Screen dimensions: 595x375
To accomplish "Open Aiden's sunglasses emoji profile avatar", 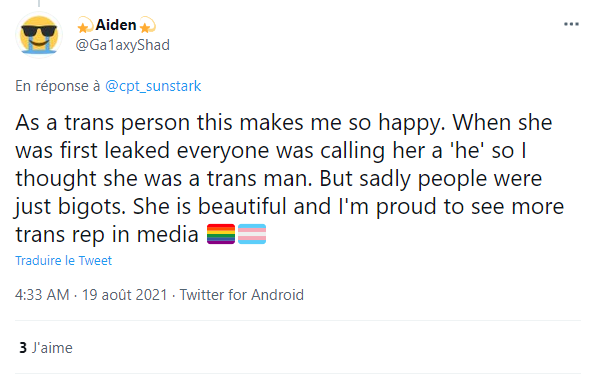I will 39,35.
